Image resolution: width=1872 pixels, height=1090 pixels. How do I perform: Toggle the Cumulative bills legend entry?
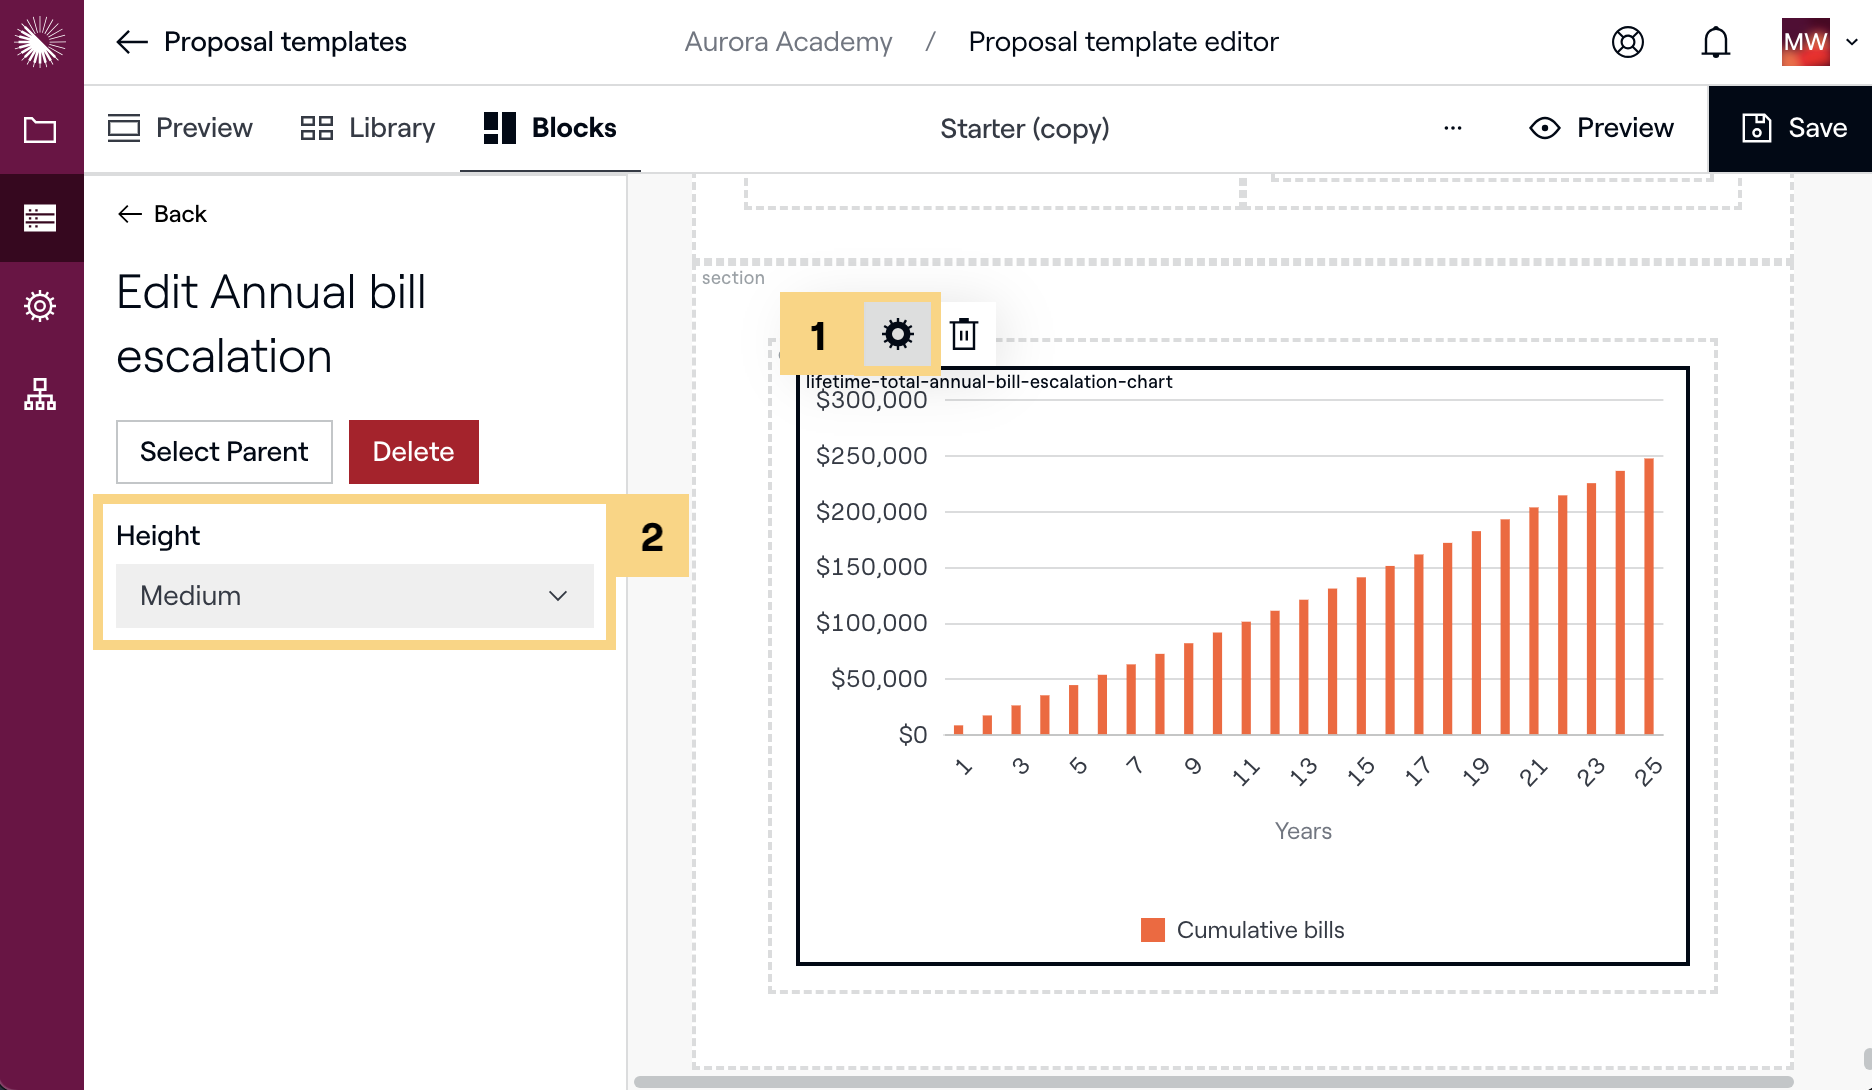tap(1242, 930)
